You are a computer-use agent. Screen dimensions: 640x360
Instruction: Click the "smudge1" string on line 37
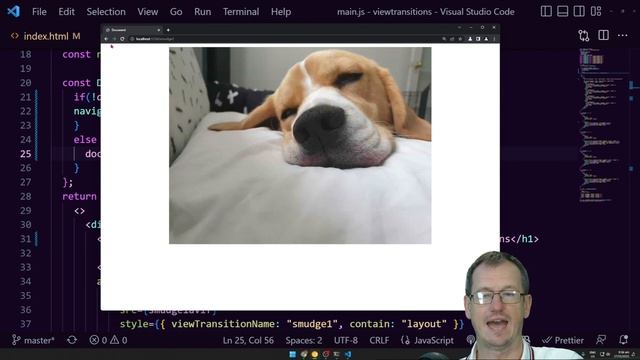tap(312, 324)
